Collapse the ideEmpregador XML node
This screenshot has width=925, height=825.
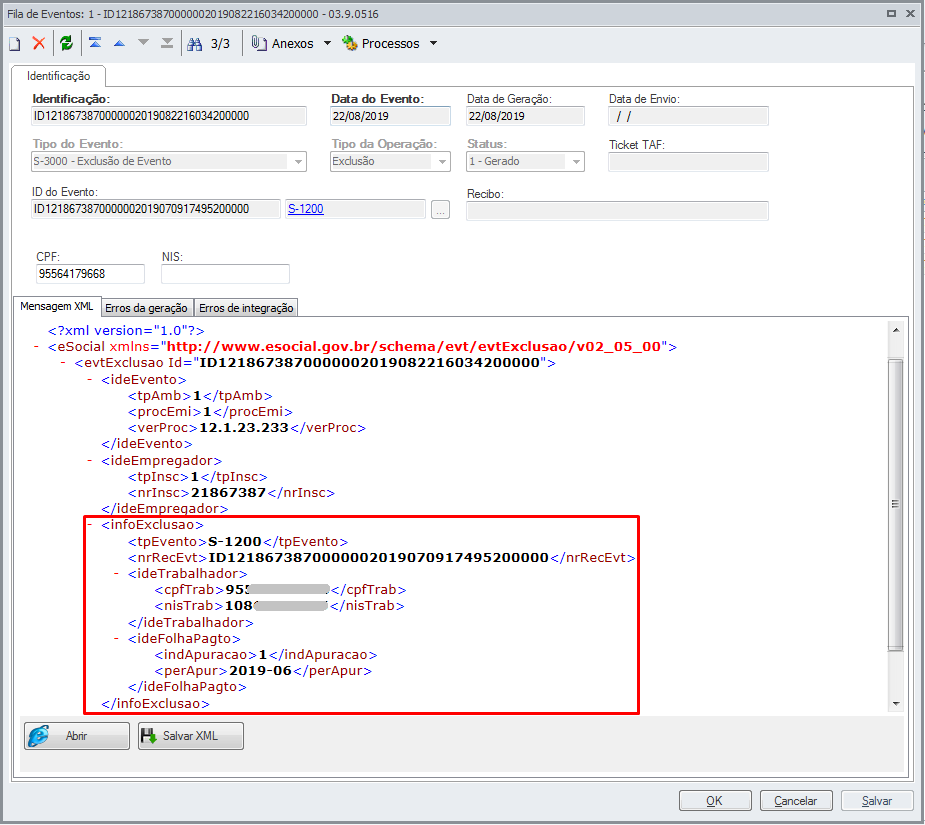point(89,460)
